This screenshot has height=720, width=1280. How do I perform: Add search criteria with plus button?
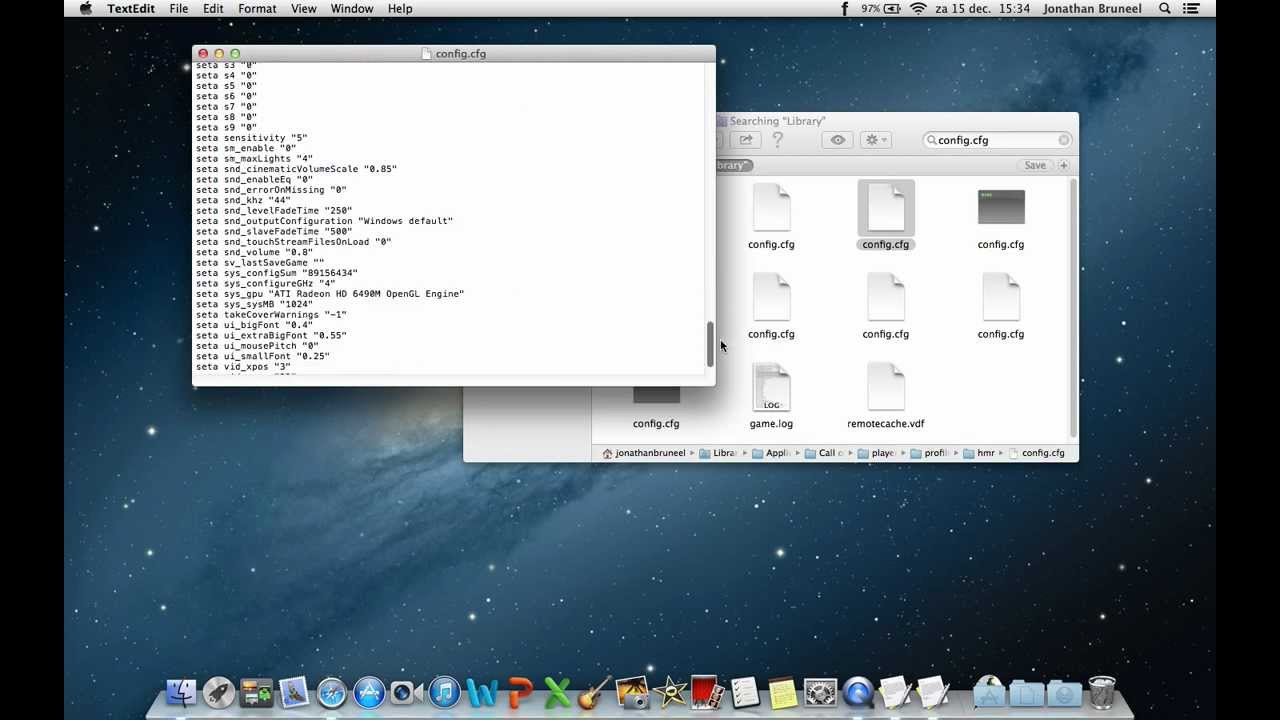[1064, 165]
